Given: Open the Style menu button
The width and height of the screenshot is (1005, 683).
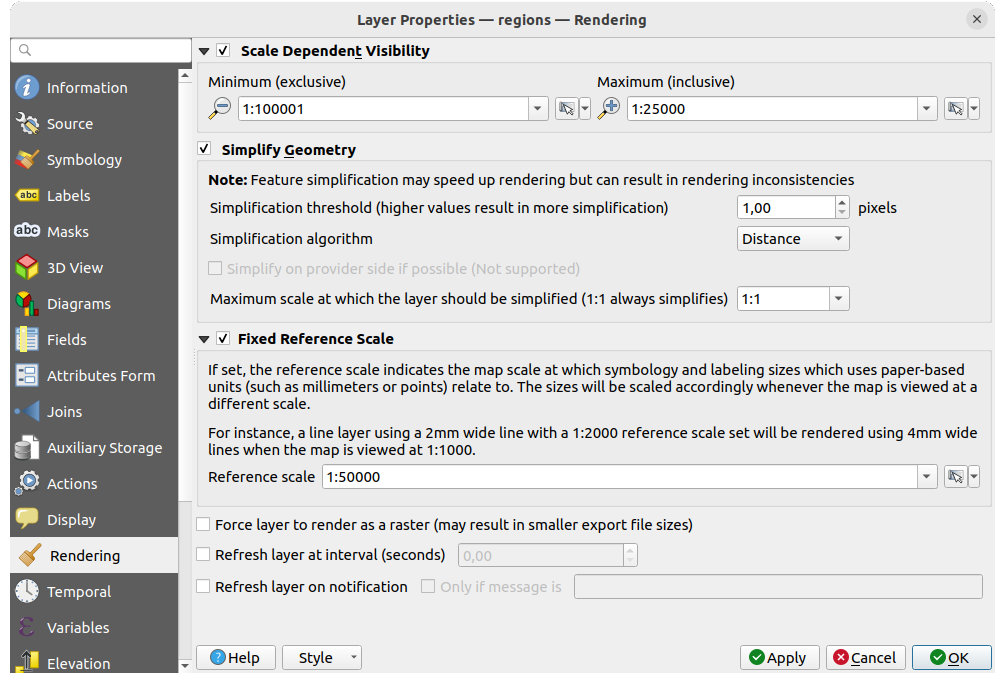Looking at the screenshot, I should (321, 657).
